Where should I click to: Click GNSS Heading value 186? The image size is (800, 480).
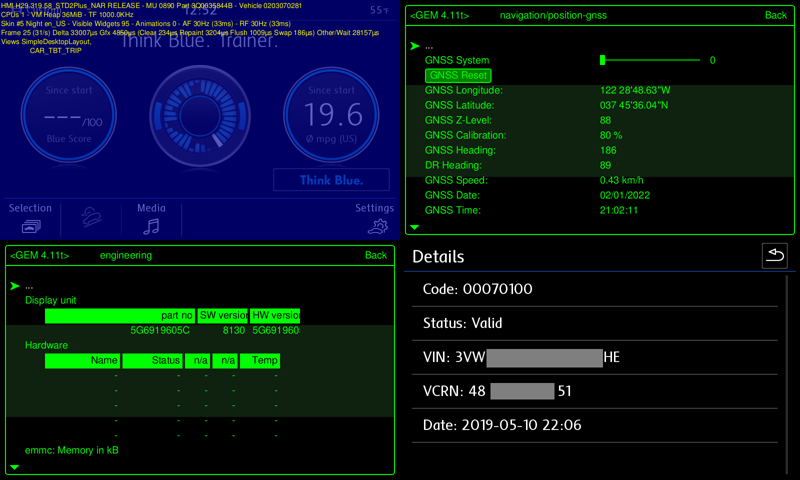[x=608, y=150]
